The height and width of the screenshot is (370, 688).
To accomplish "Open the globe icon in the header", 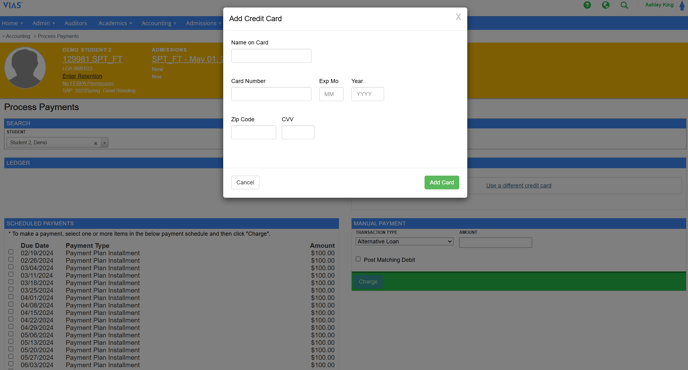I will [606, 5].
